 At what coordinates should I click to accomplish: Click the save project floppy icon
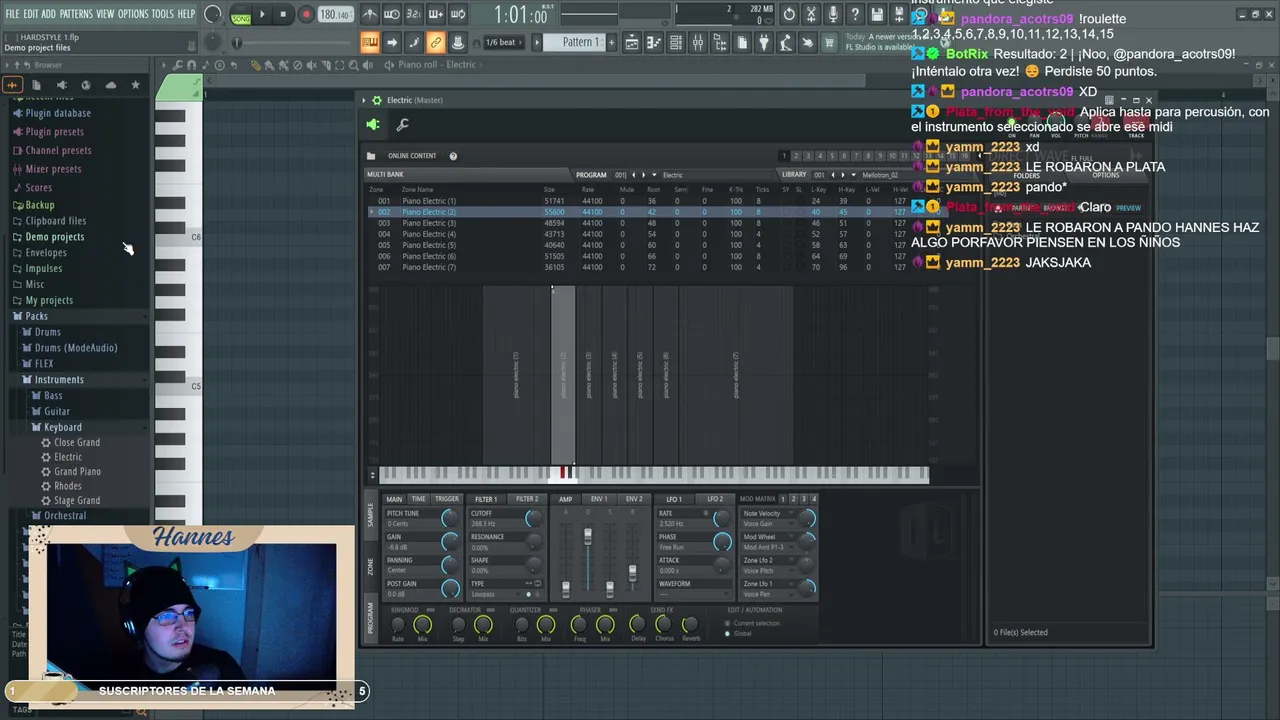click(x=877, y=15)
